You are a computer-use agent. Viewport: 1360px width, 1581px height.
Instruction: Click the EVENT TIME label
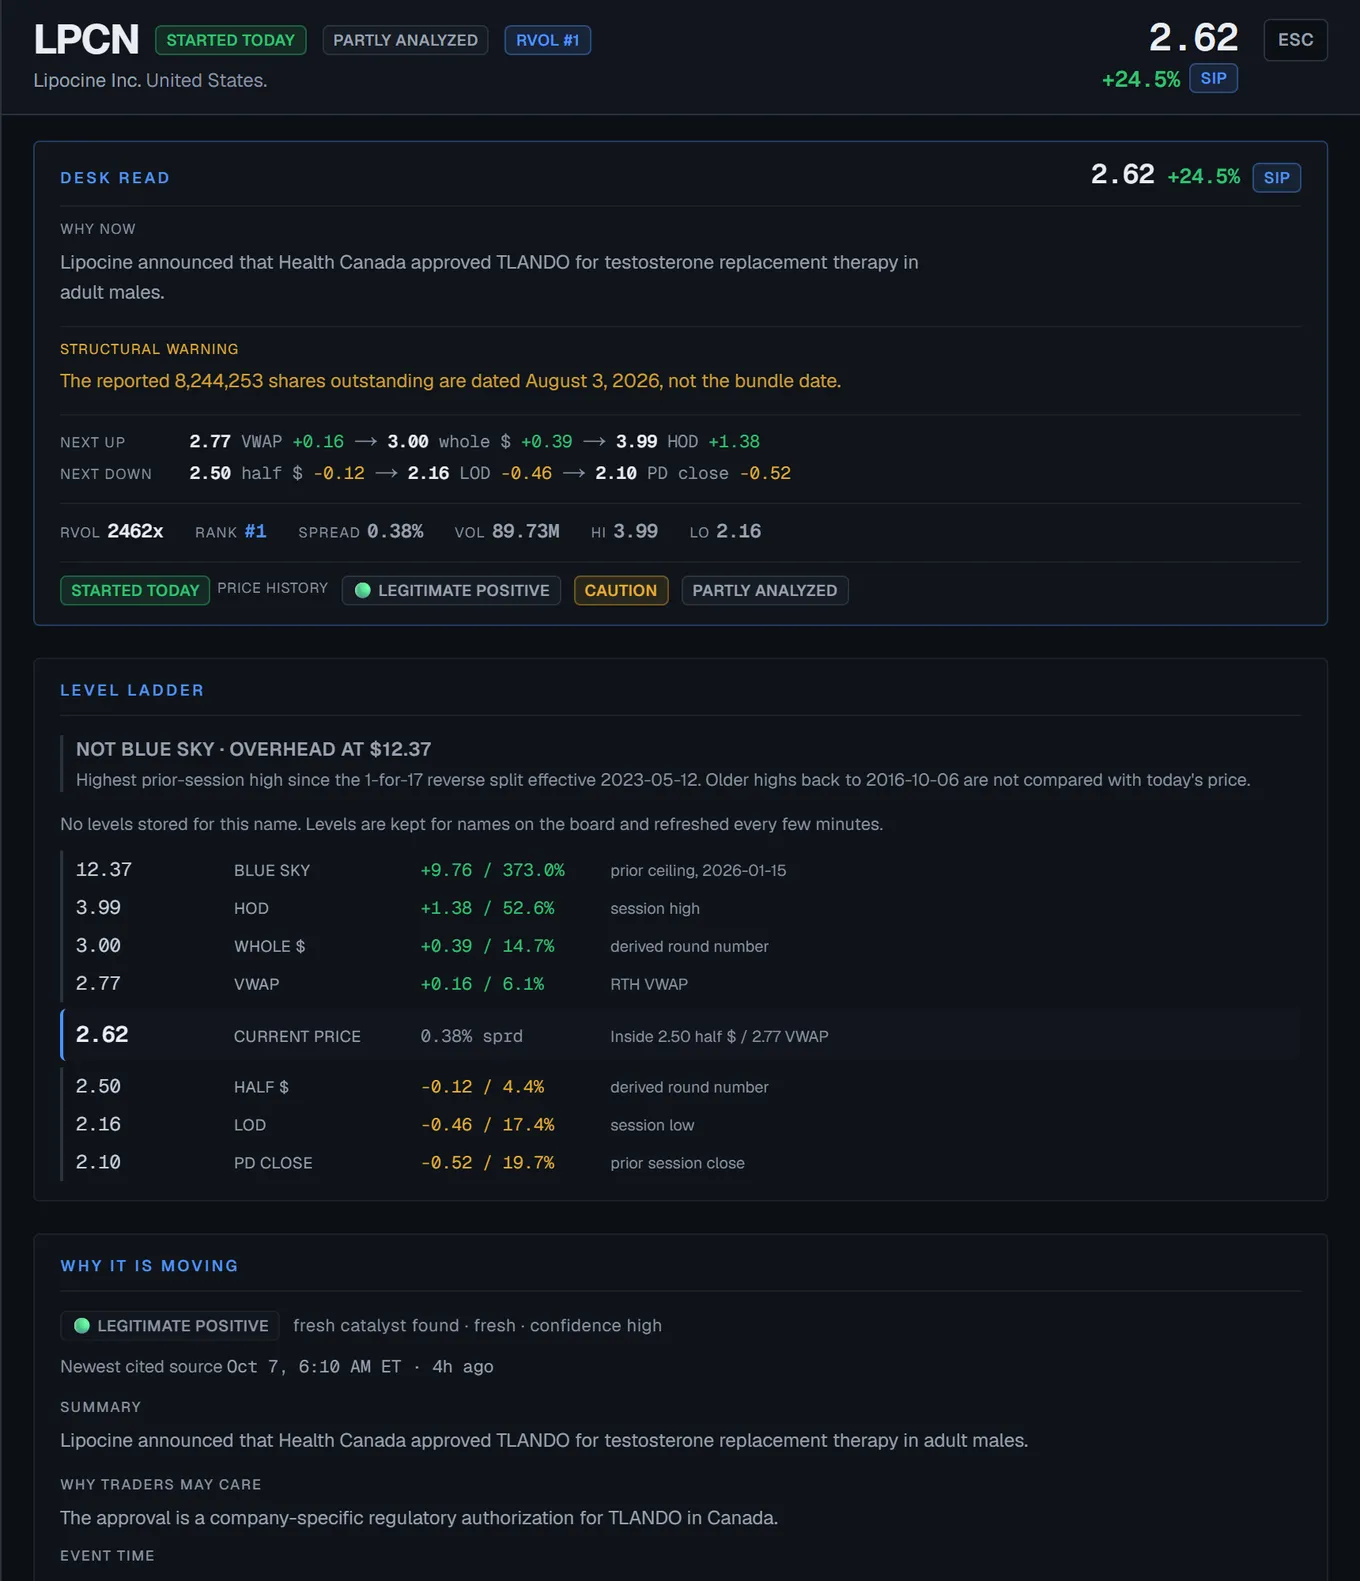[x=107, y=1556]
